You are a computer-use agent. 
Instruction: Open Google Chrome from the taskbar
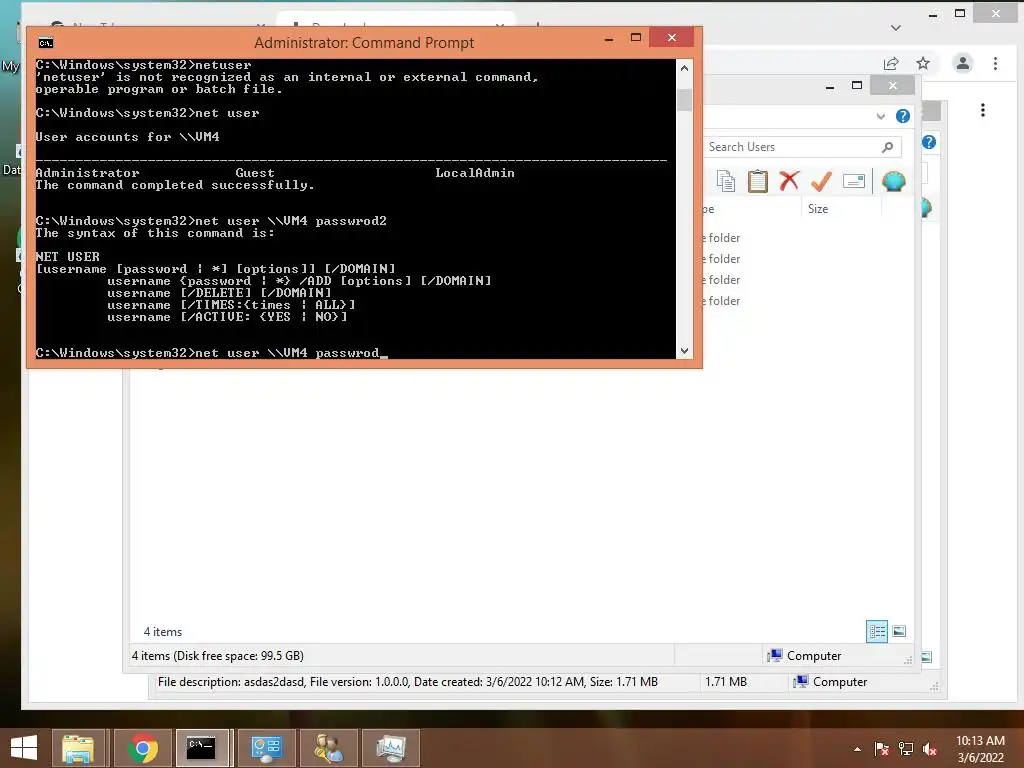click(x=142, y=748)
